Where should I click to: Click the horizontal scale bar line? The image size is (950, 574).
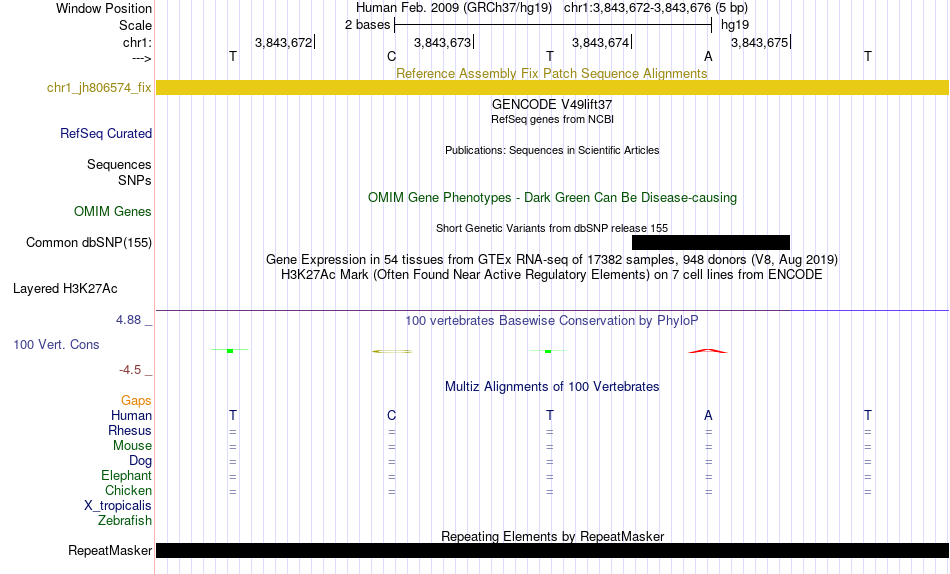coord(553,25)
